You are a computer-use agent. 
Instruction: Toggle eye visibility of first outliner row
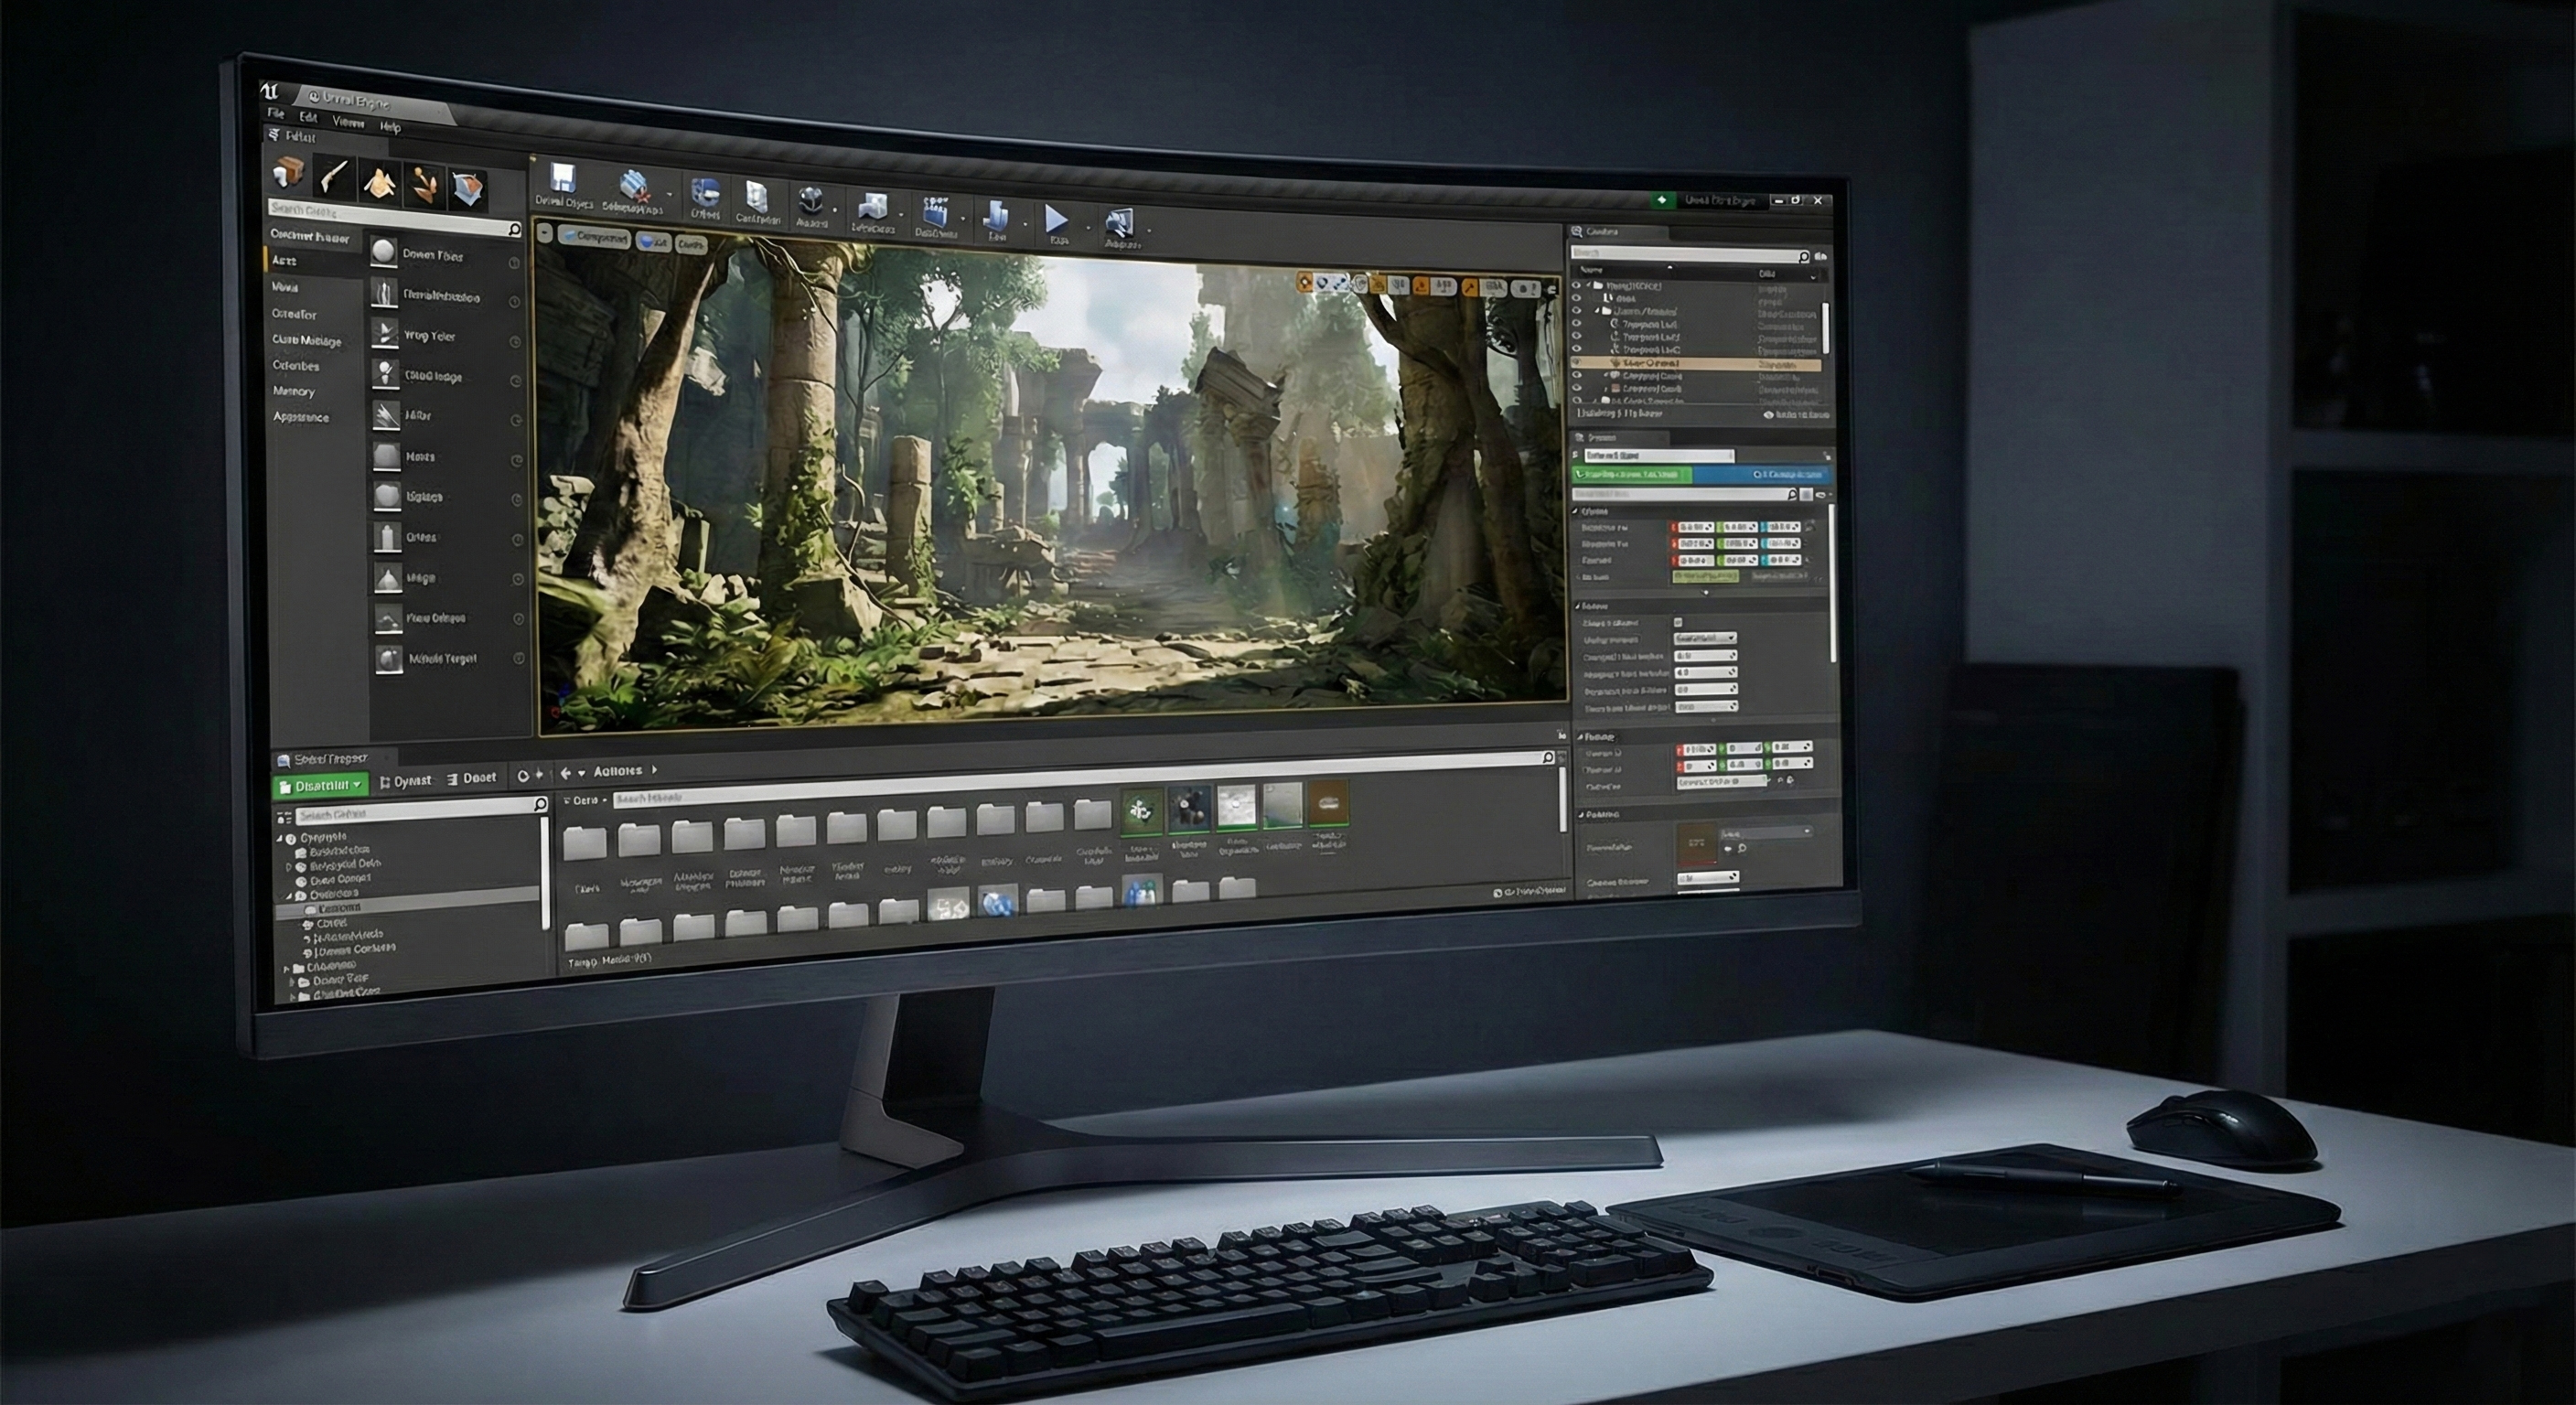(1577, 285)
